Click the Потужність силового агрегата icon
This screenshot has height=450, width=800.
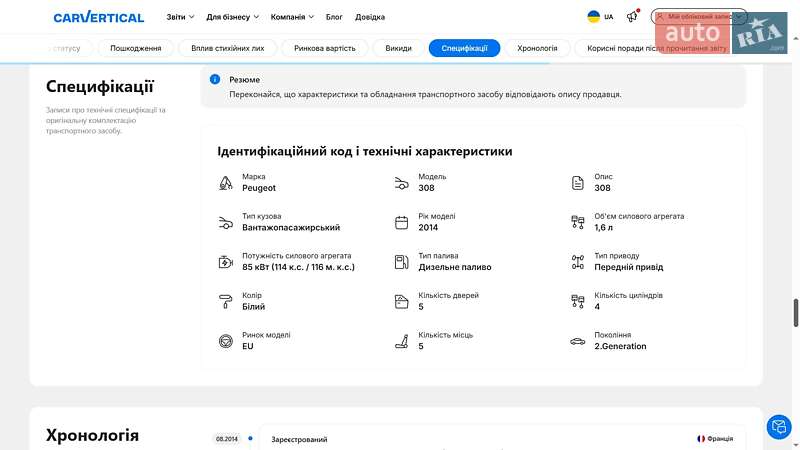pyautogui.click(x=226, y=262)
